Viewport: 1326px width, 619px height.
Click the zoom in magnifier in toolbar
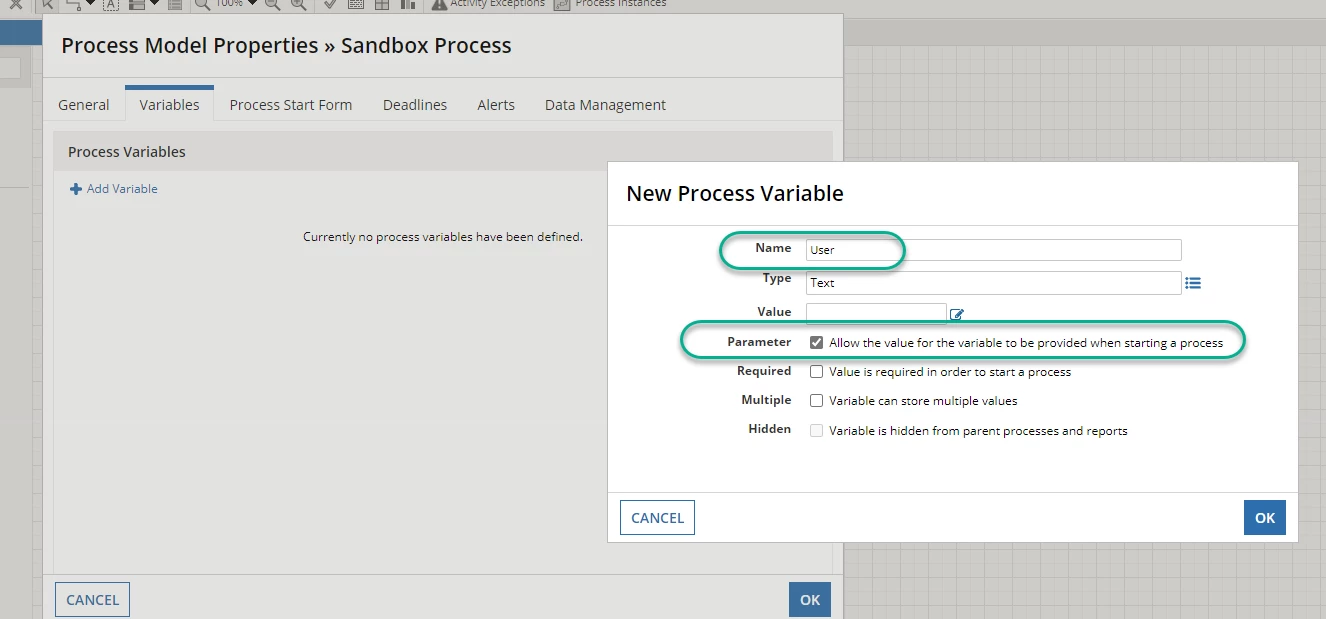coord(298,4)
